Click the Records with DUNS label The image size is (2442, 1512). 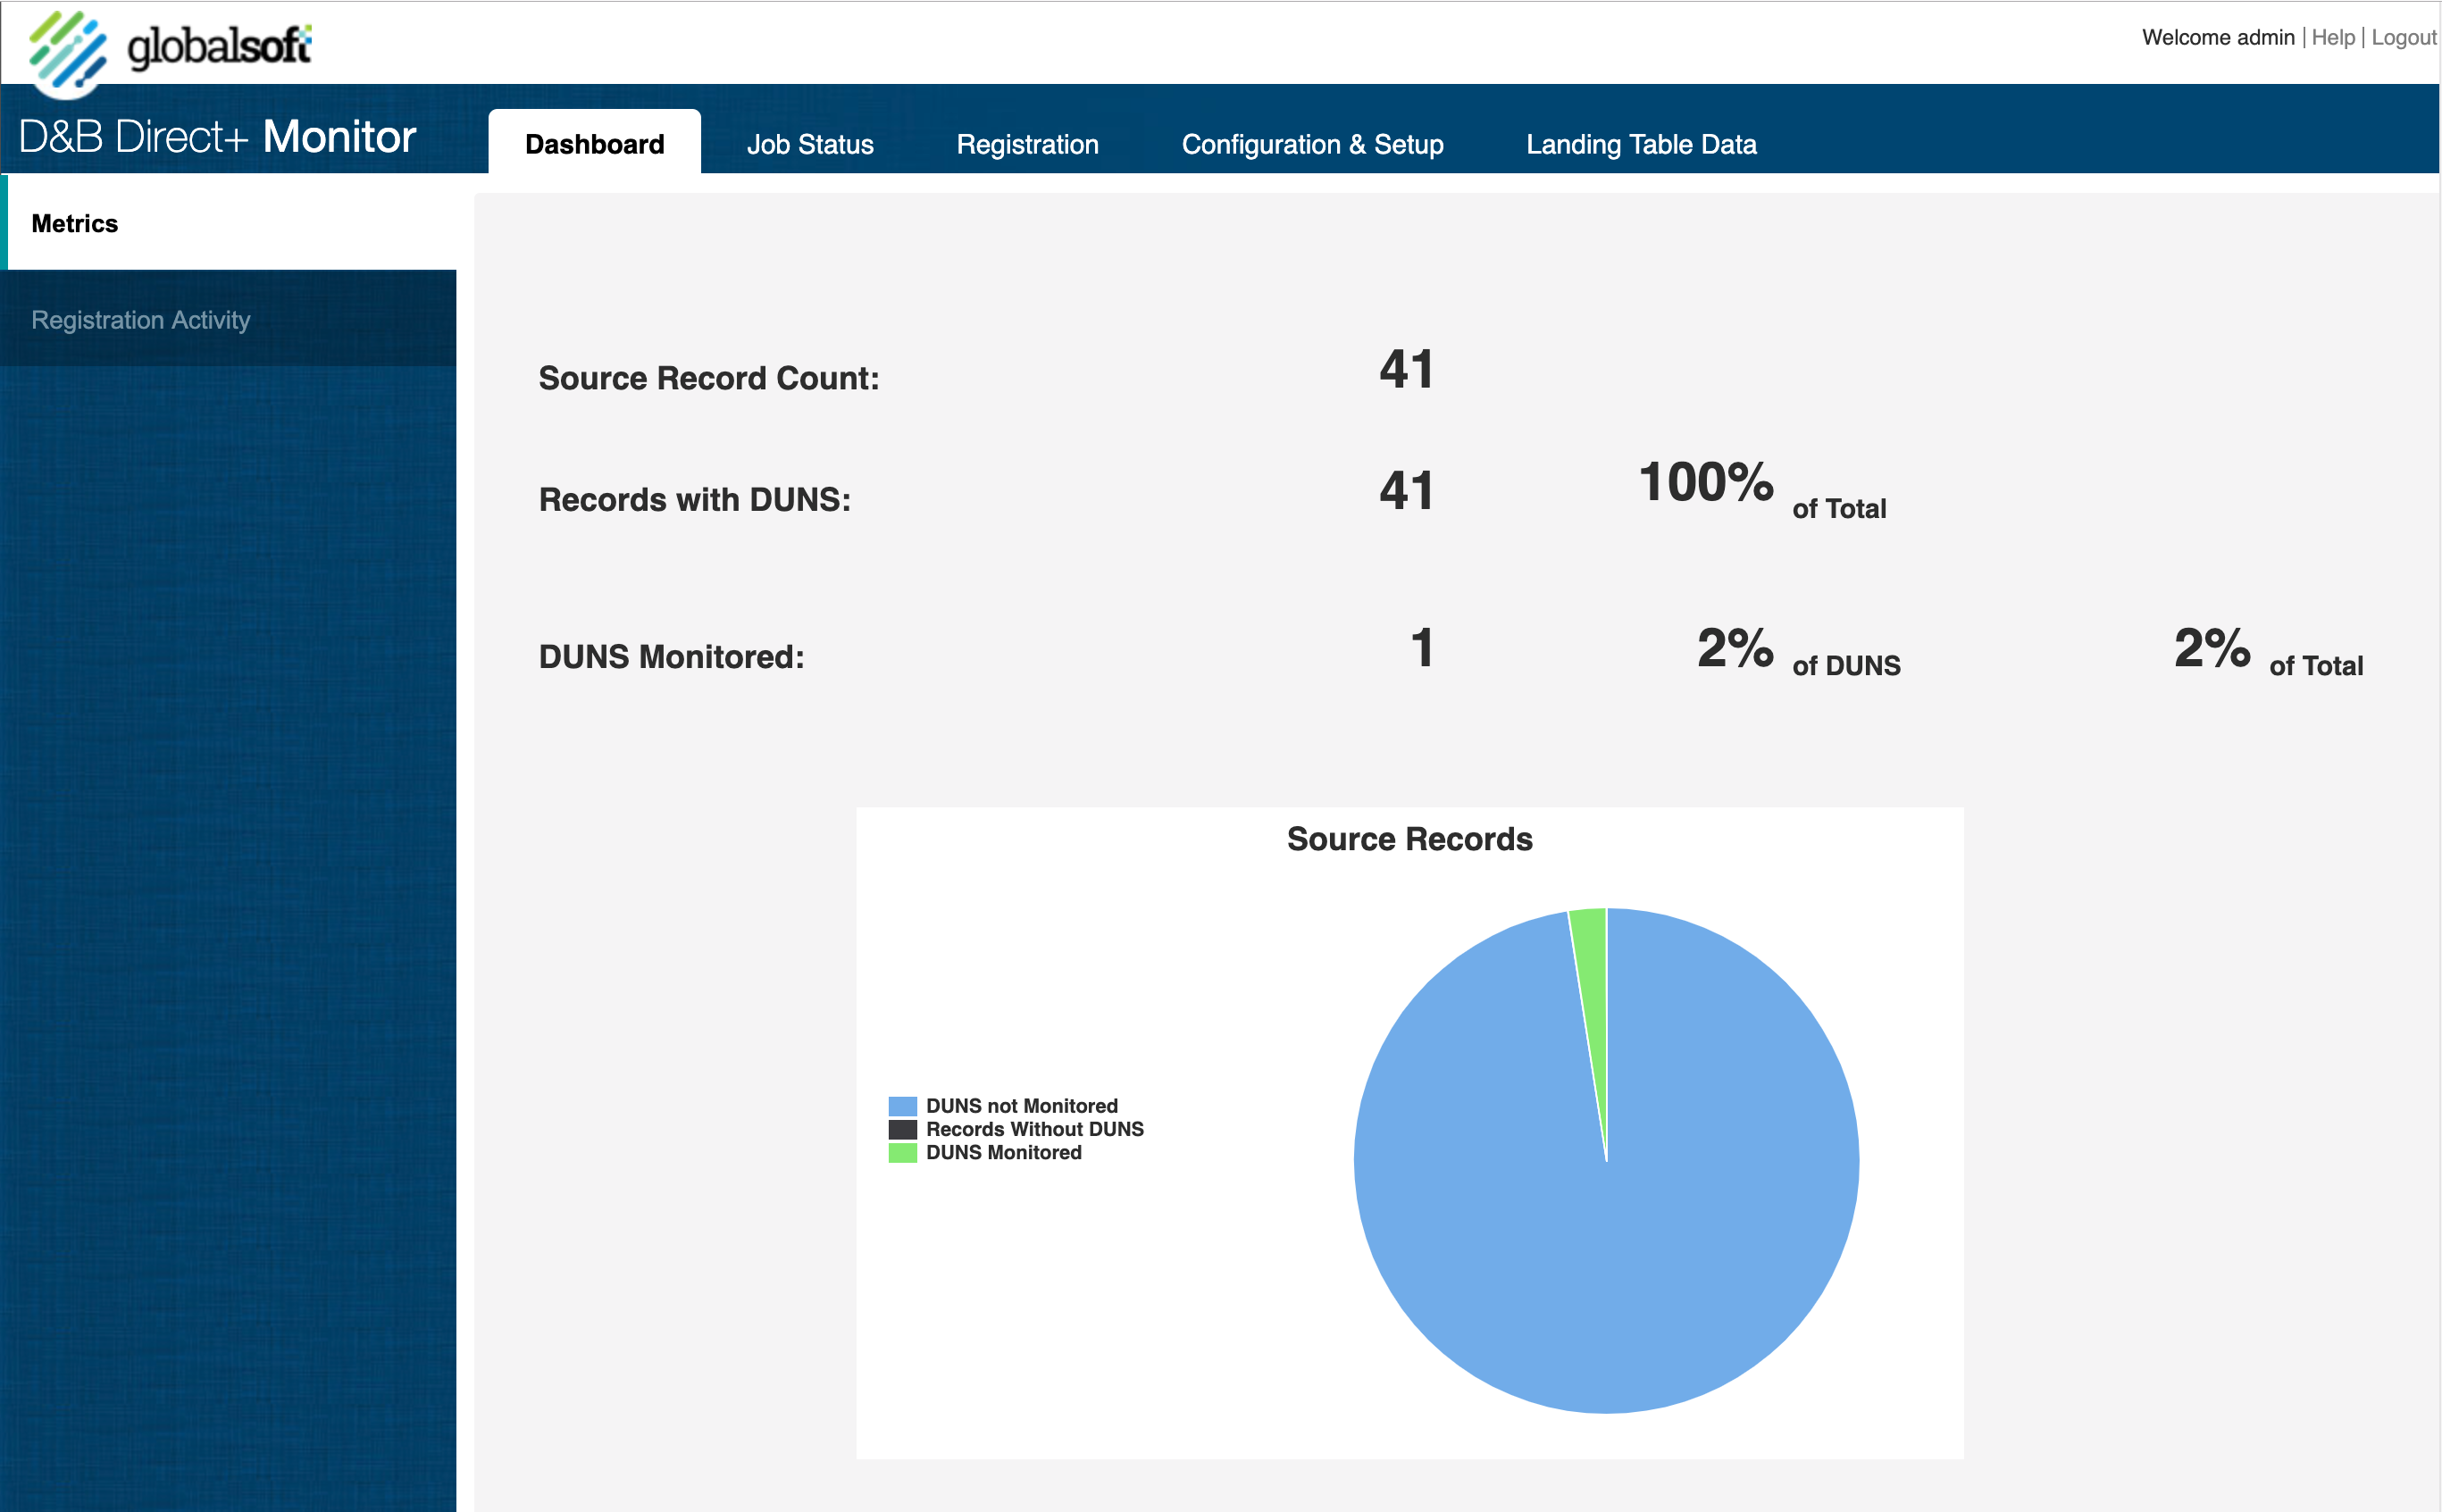pos(695,499)
